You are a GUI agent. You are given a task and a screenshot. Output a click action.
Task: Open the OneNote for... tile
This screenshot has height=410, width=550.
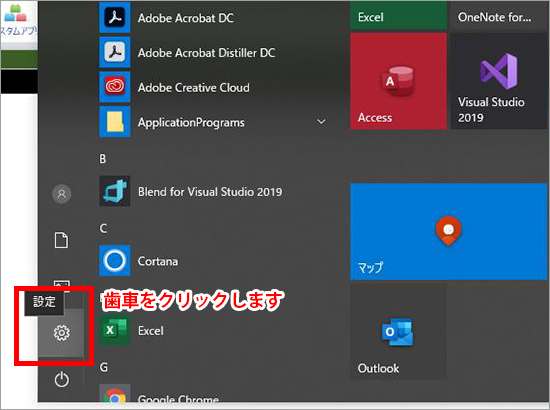(498, 16)
